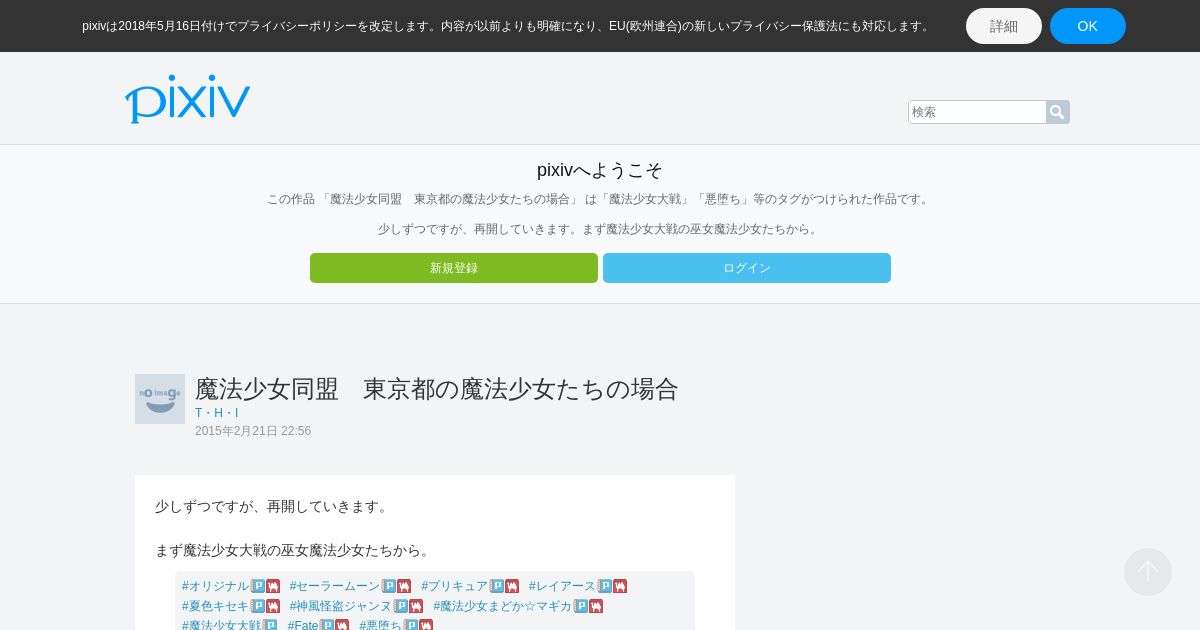This screenshot has width=1200, height=630.
Task: Click blue P icon beside #セーラームーン
Action: [x=389, y=586]
